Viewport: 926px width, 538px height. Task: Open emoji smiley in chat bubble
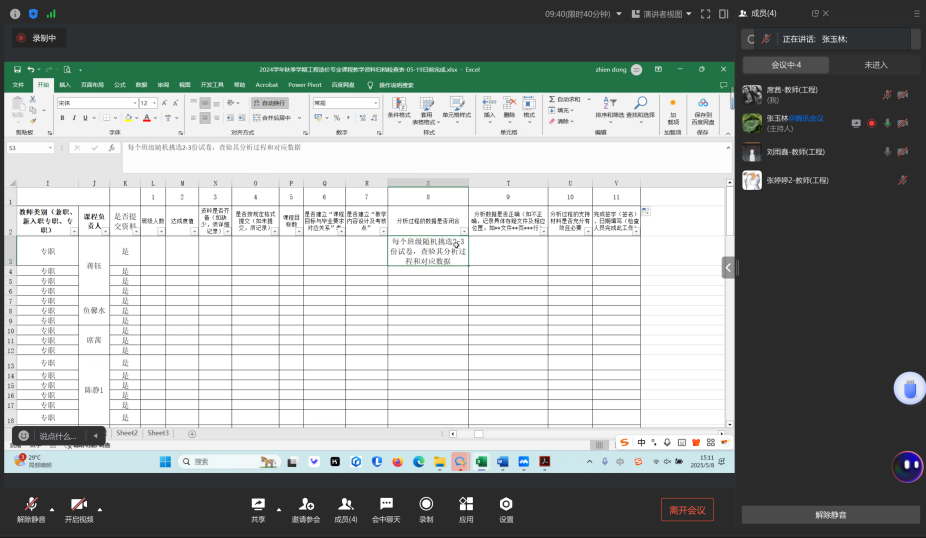[x=24, y=436]
